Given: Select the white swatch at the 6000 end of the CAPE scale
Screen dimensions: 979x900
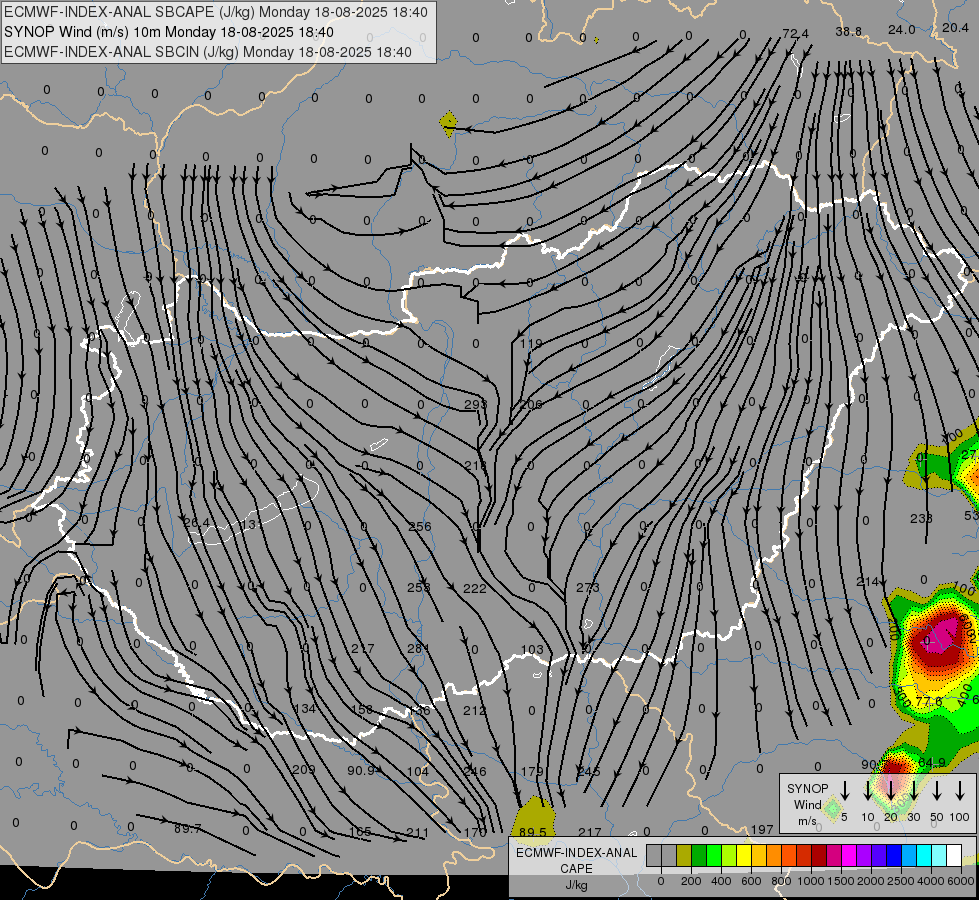Looking at the screenshot, I should pos(954,856).
